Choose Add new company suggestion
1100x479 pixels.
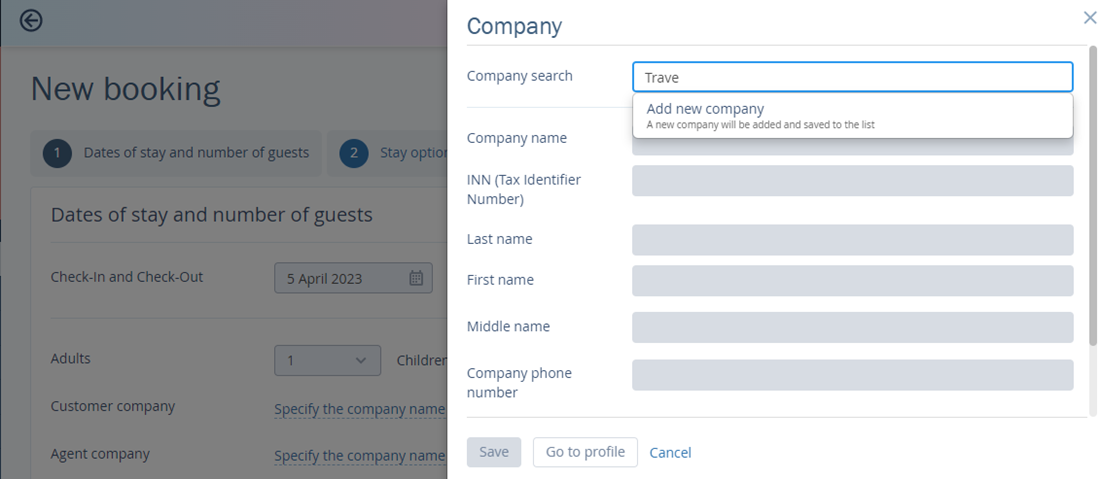pos(852,116)
